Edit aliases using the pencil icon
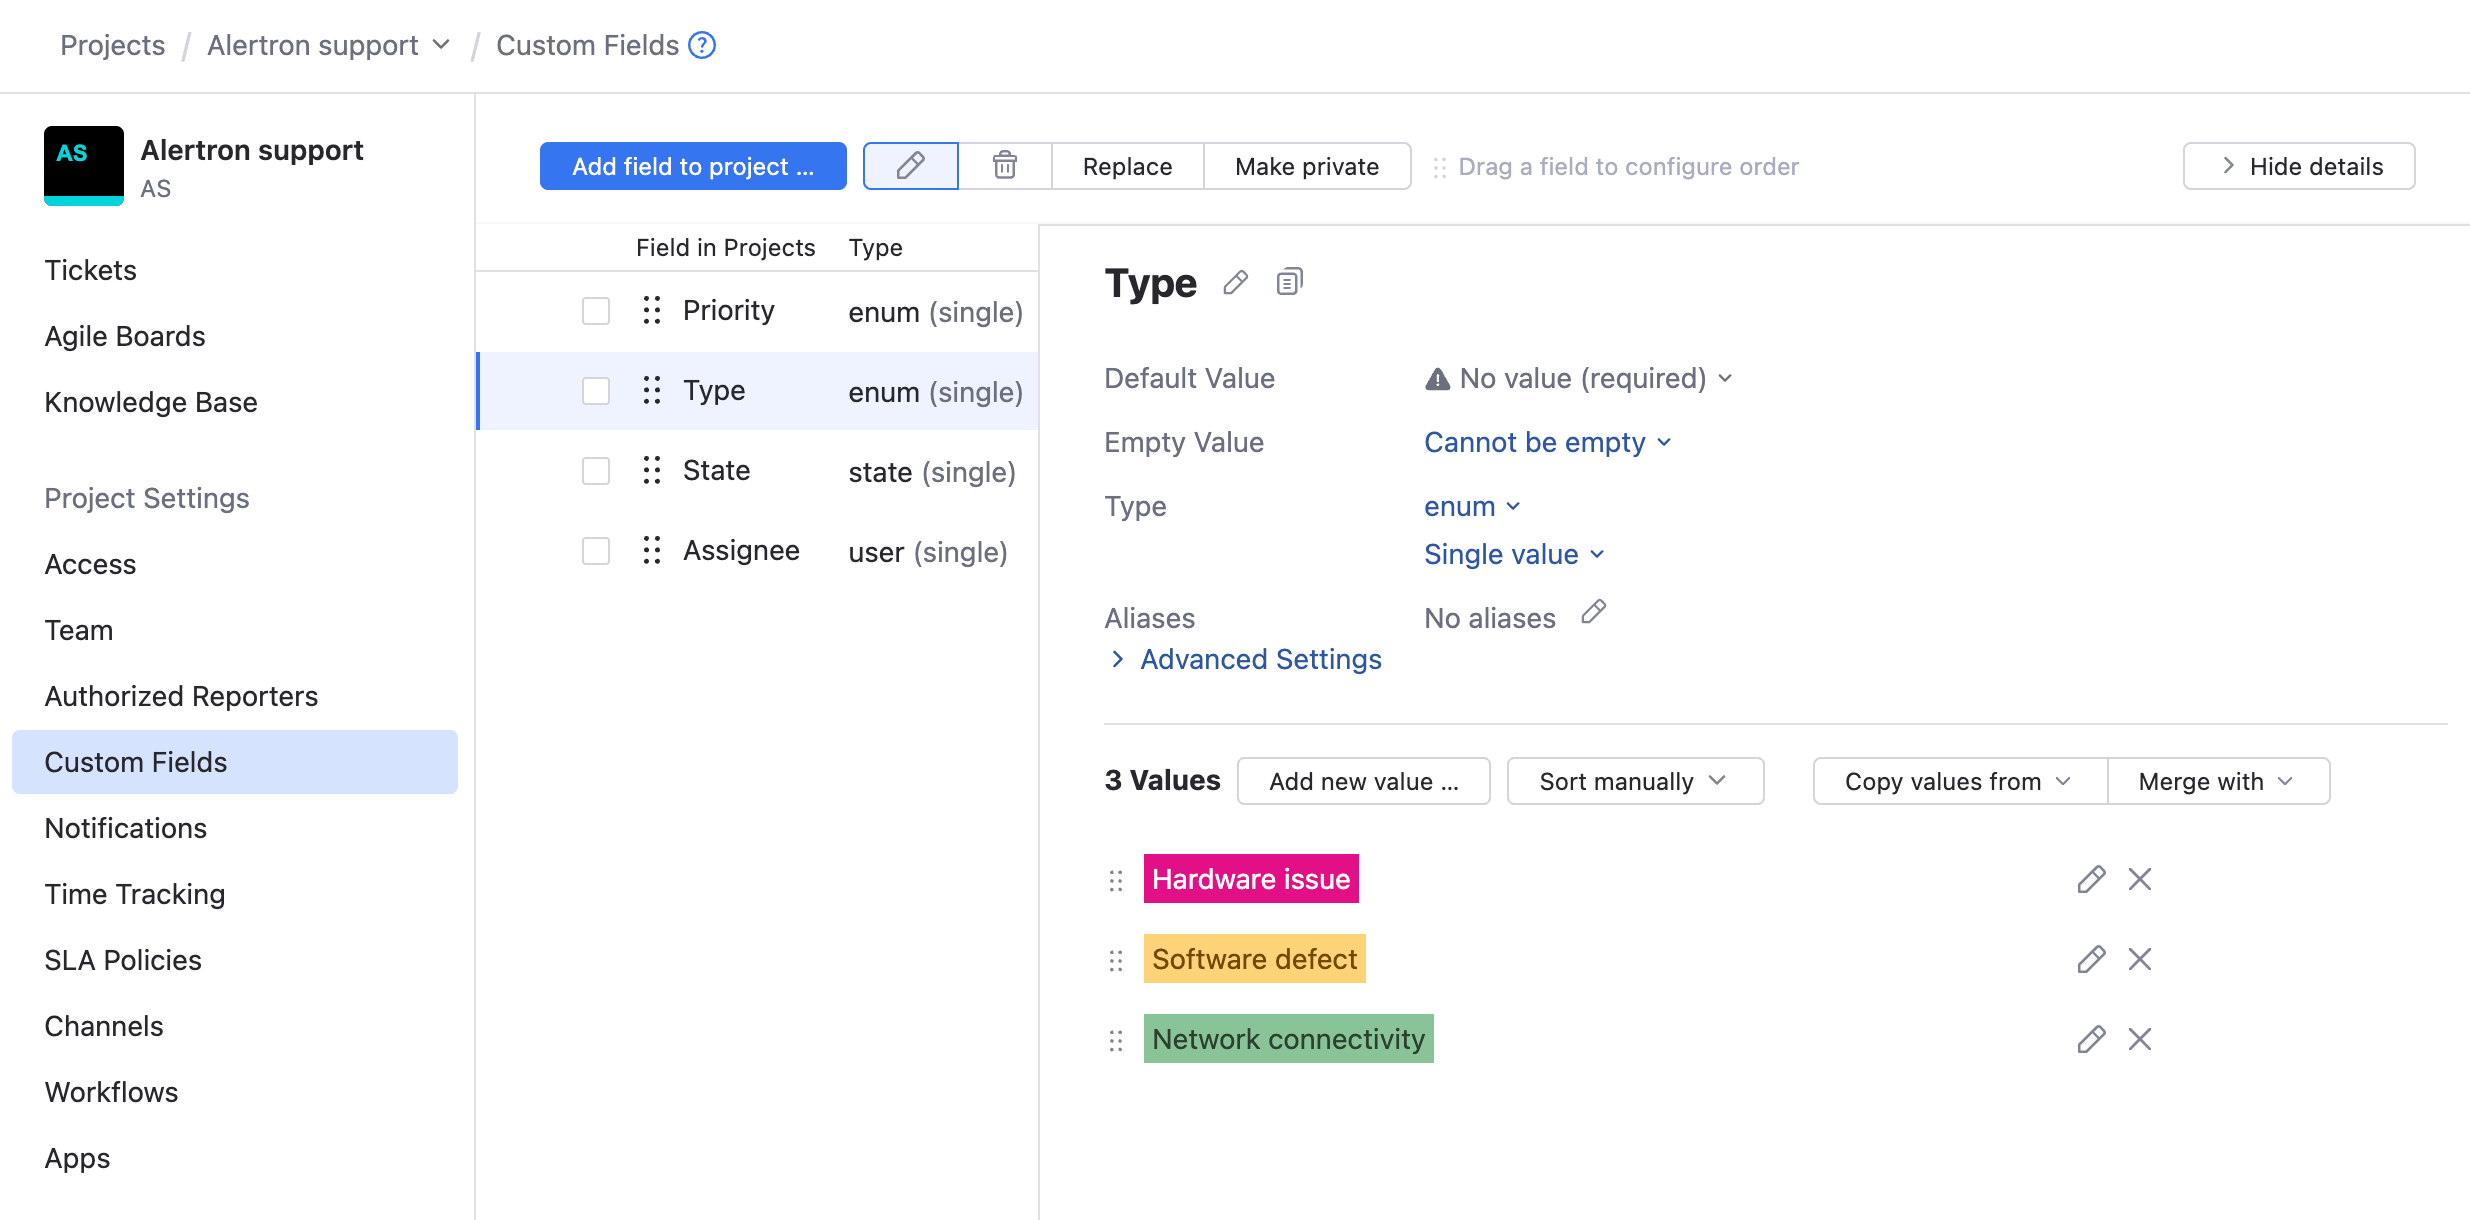Viewport: 2470px width, 1220px height. click(1593, 612)
